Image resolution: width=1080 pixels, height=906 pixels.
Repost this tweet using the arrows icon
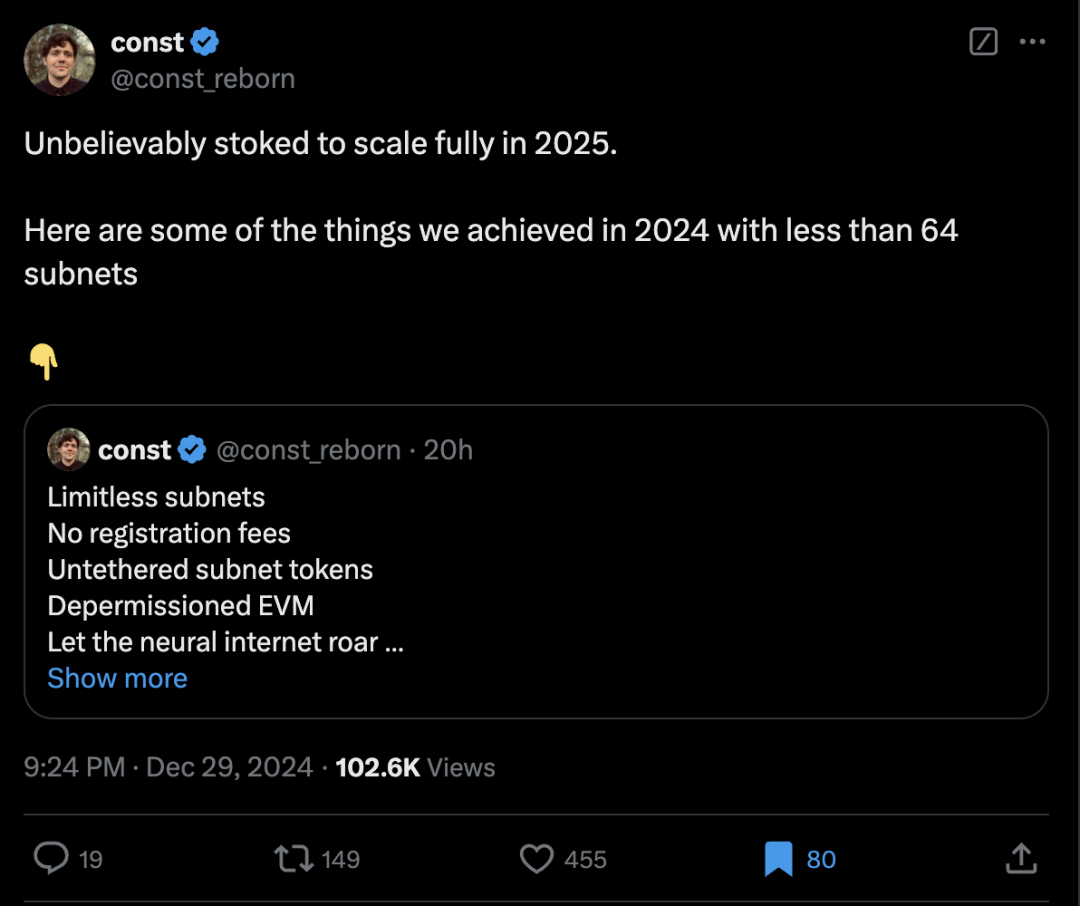pos(295,858)
